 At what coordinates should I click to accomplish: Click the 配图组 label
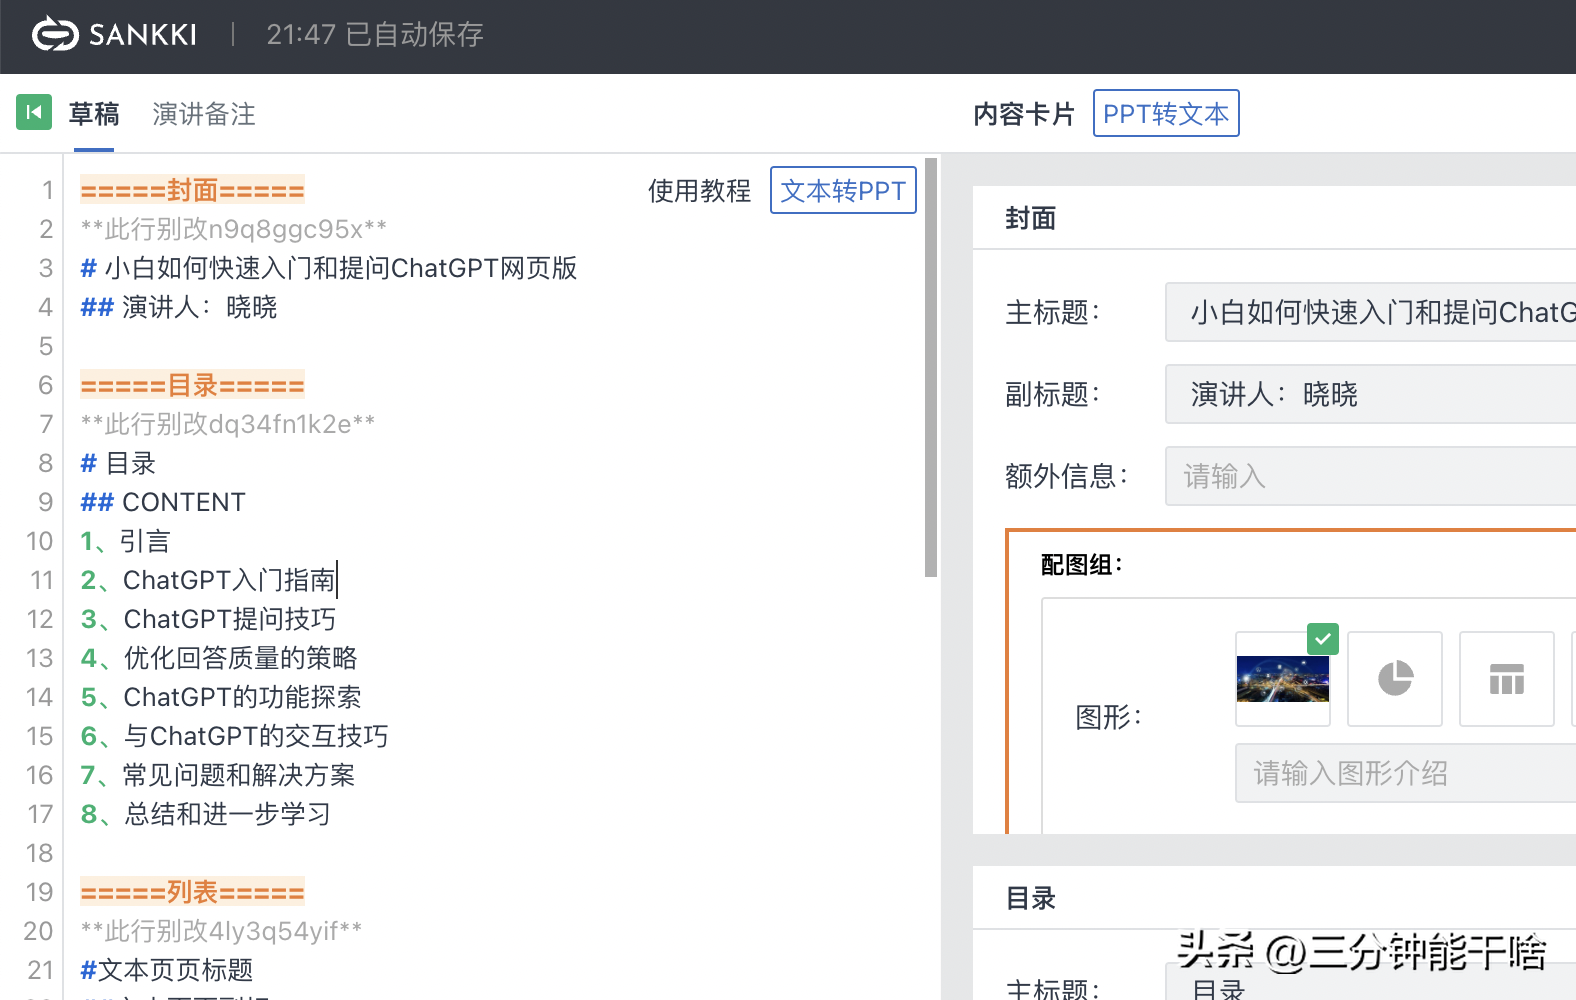1082,565
